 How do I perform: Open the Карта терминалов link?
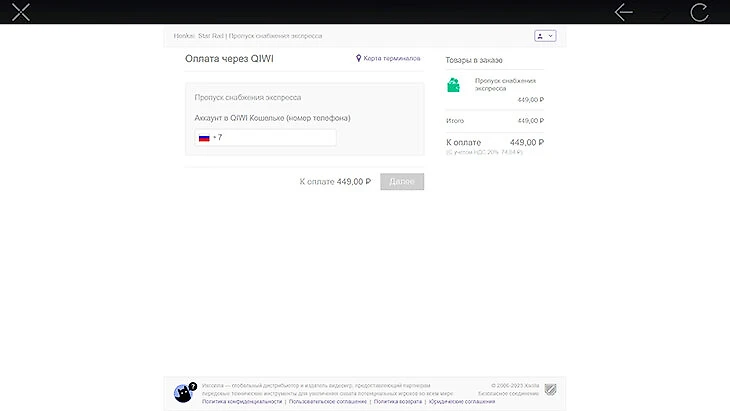pos(392,58)
